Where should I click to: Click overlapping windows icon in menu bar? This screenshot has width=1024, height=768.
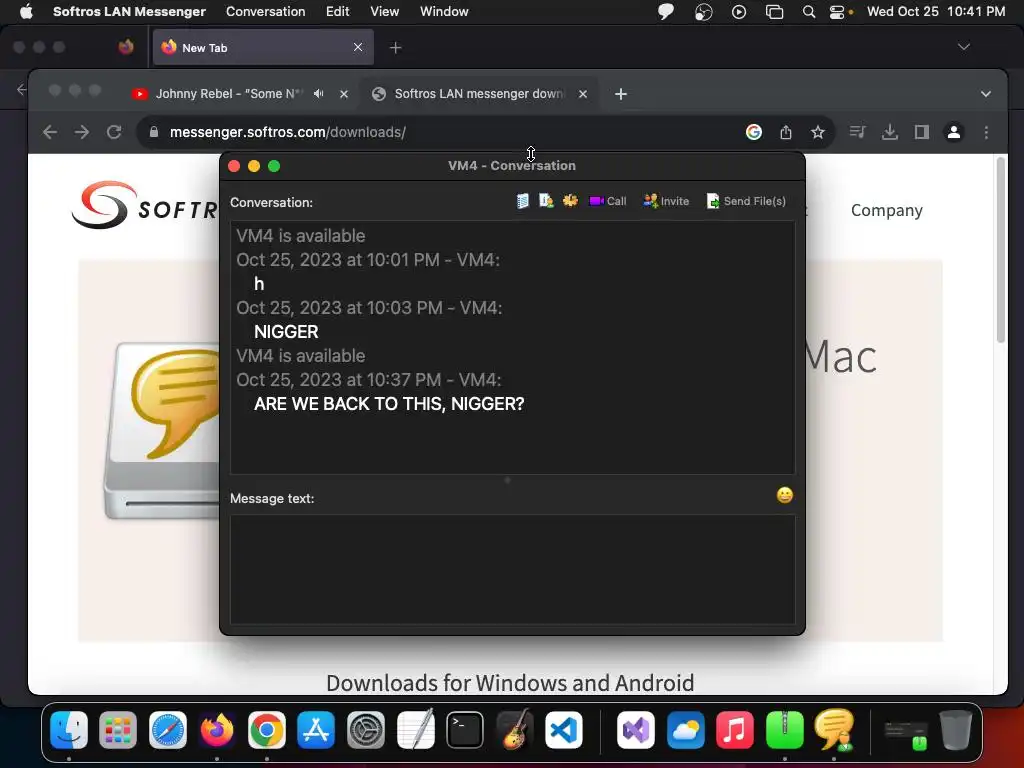tap(775, 12)
